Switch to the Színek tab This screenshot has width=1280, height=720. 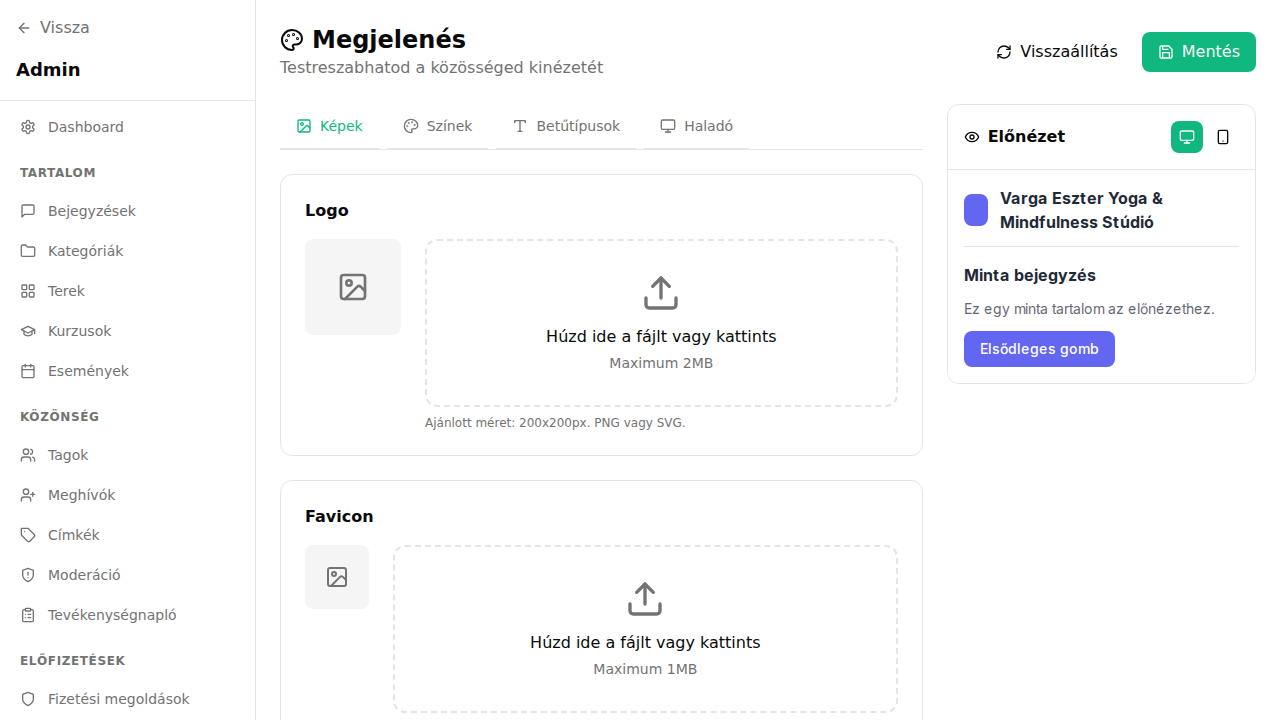pos(438,126)
